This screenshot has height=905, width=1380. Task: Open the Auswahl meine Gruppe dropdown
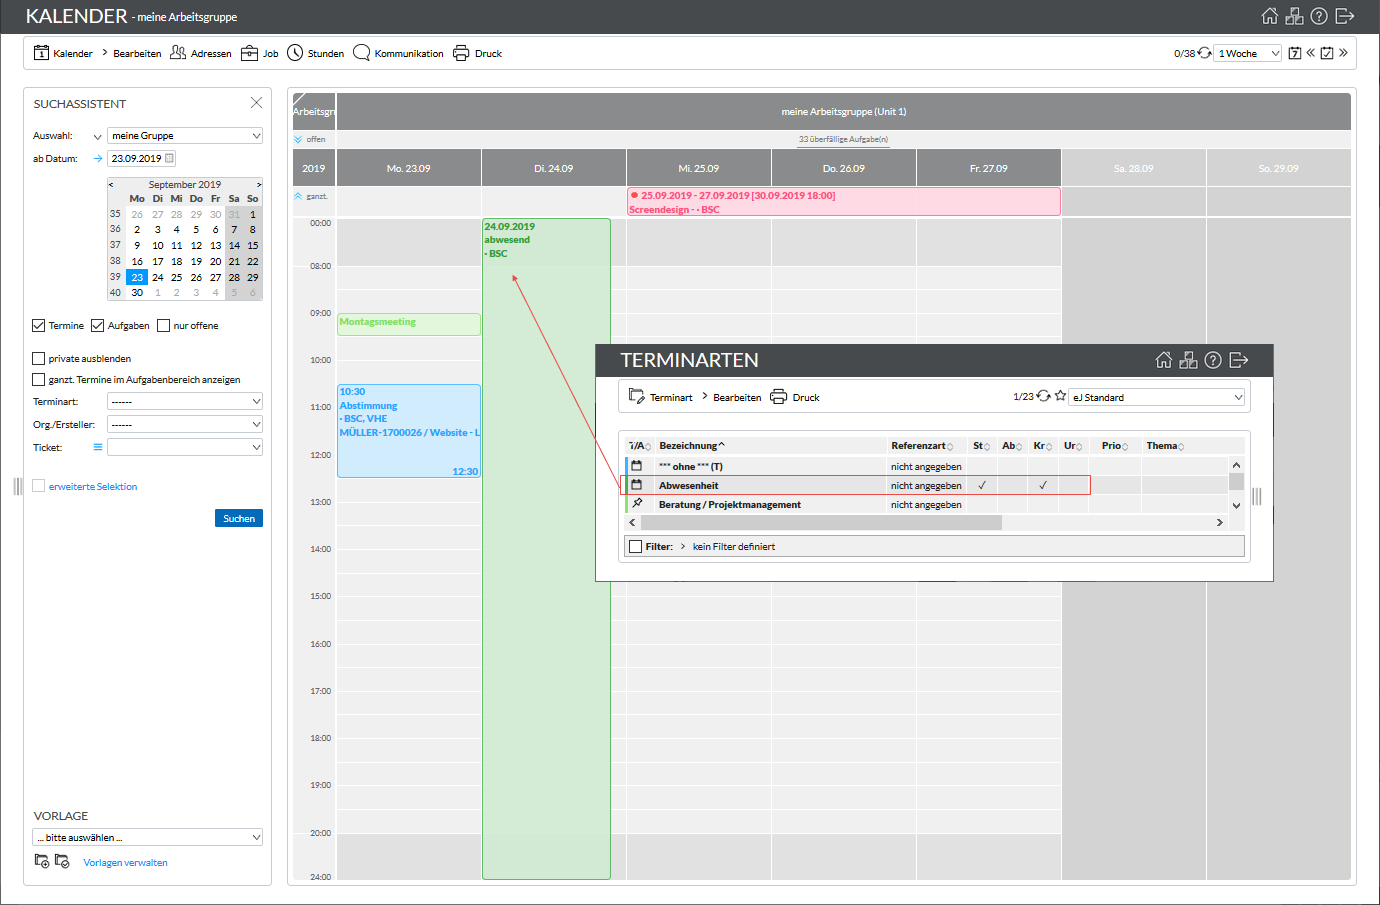tap(185, 135)
